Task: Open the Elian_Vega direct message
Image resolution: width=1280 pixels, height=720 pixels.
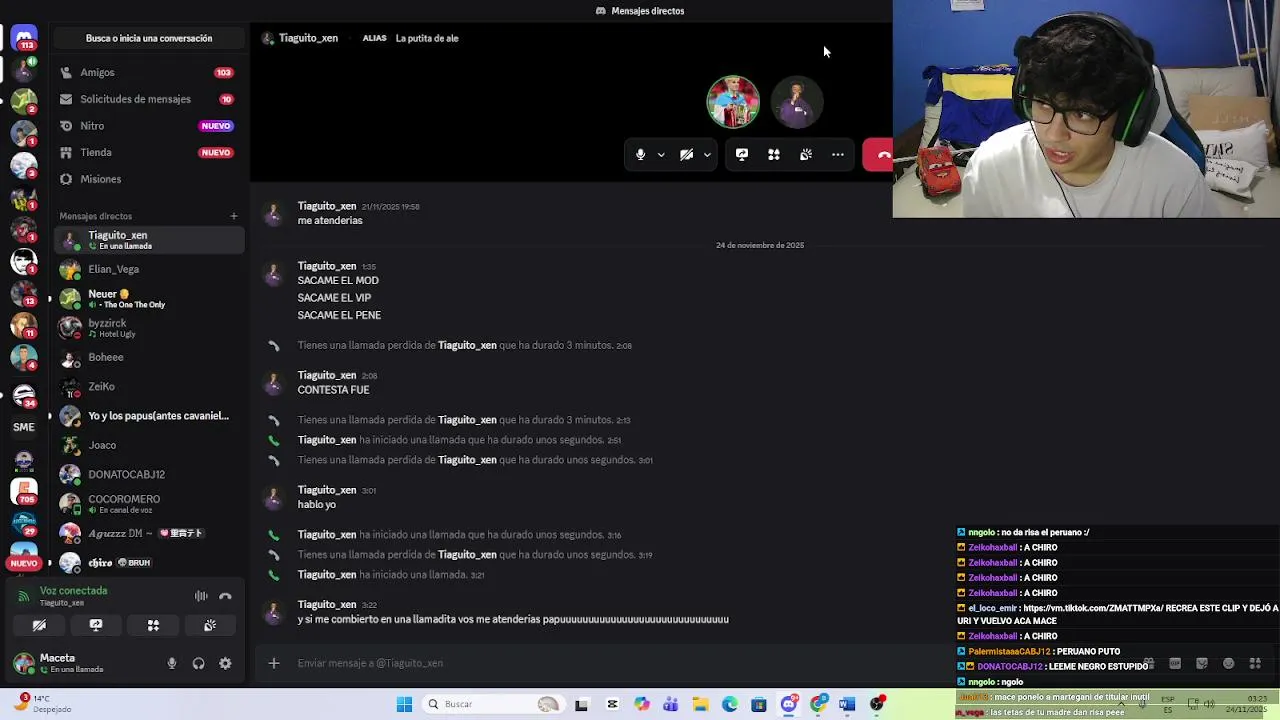Action: (x=149, y=269)
